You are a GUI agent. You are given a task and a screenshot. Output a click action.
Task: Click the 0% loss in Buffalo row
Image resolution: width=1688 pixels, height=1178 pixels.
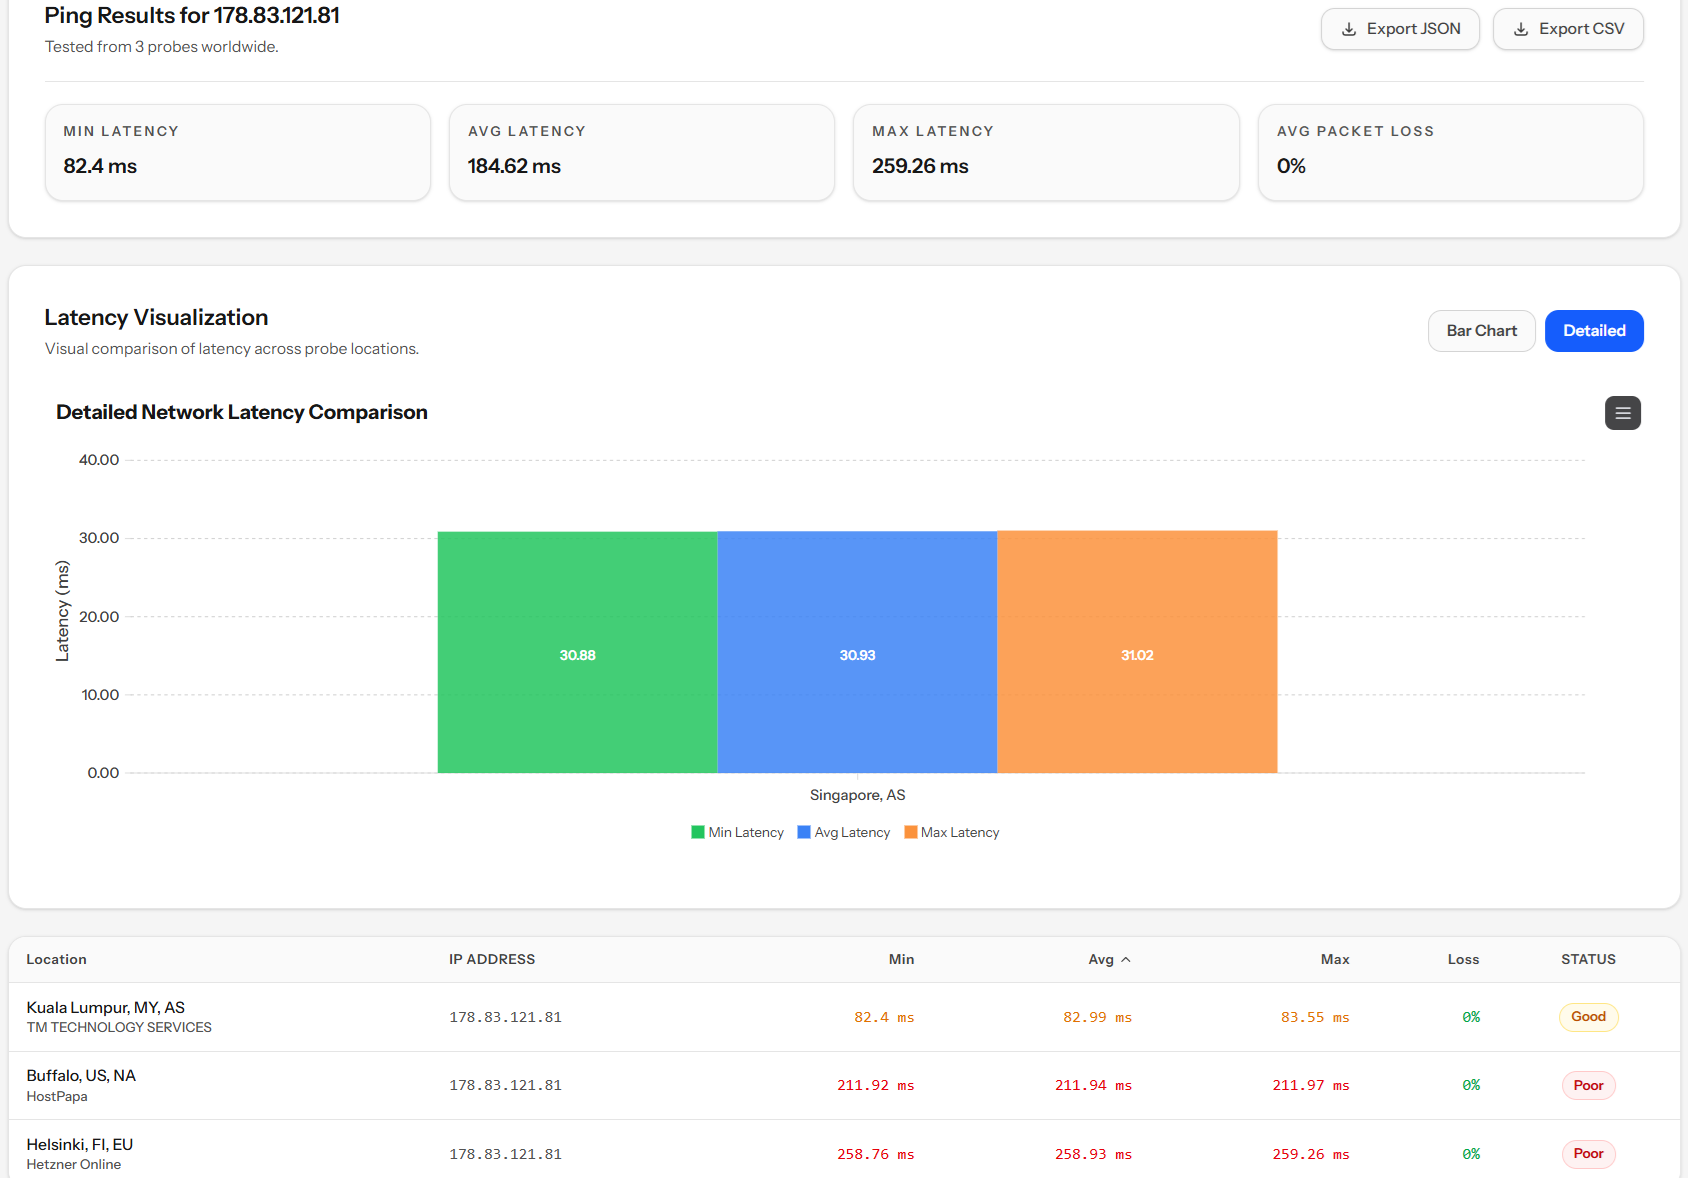coord(1471,1086)
